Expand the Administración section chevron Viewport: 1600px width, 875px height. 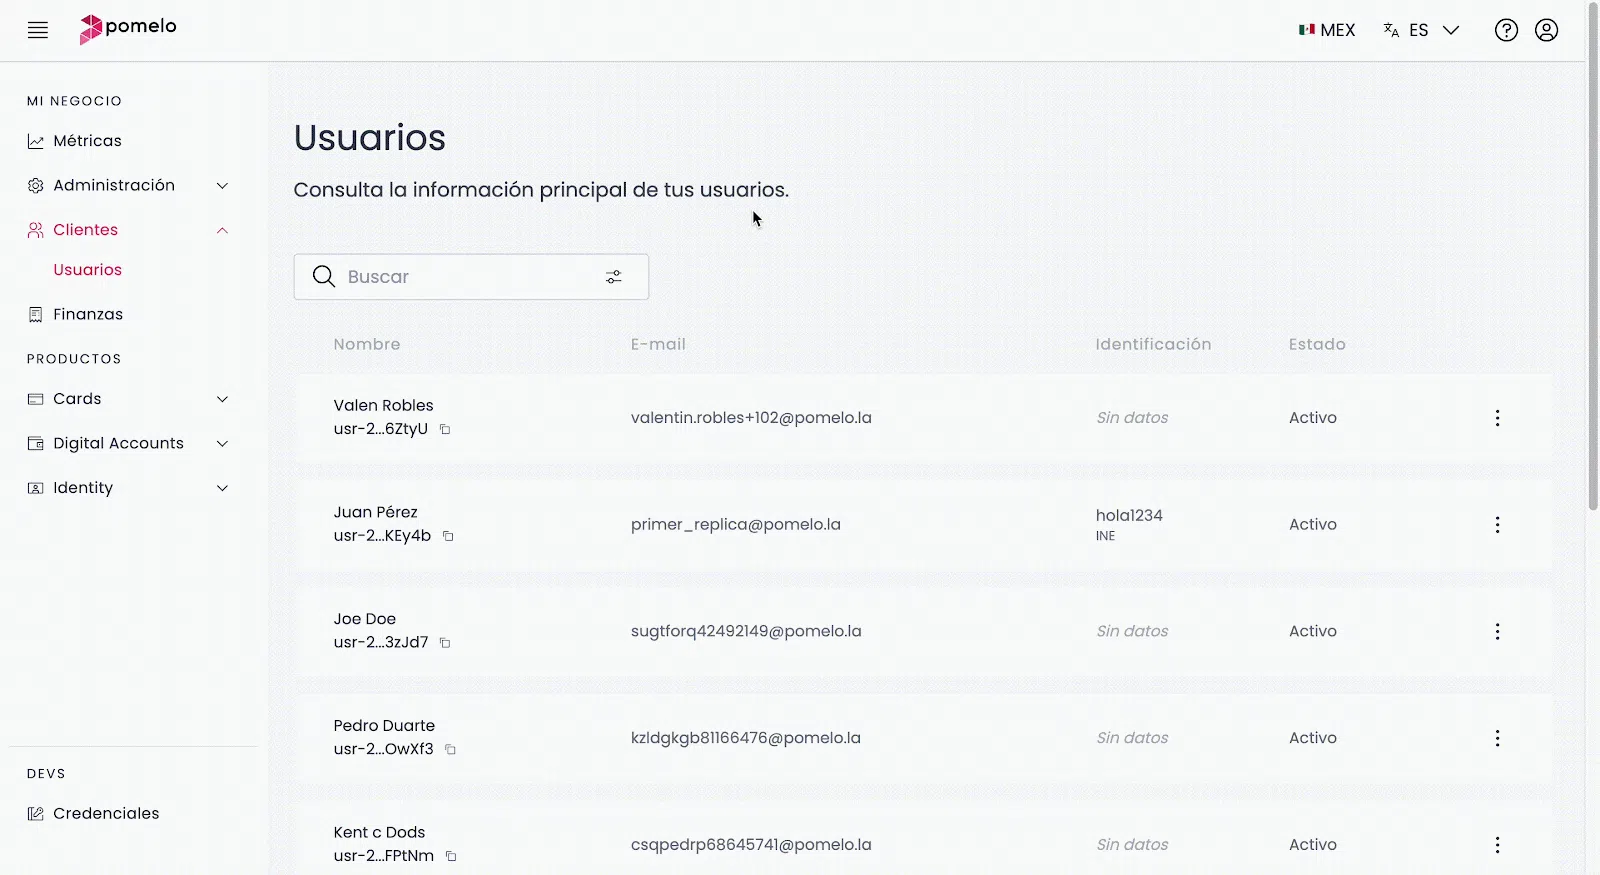tap(223, 186)
